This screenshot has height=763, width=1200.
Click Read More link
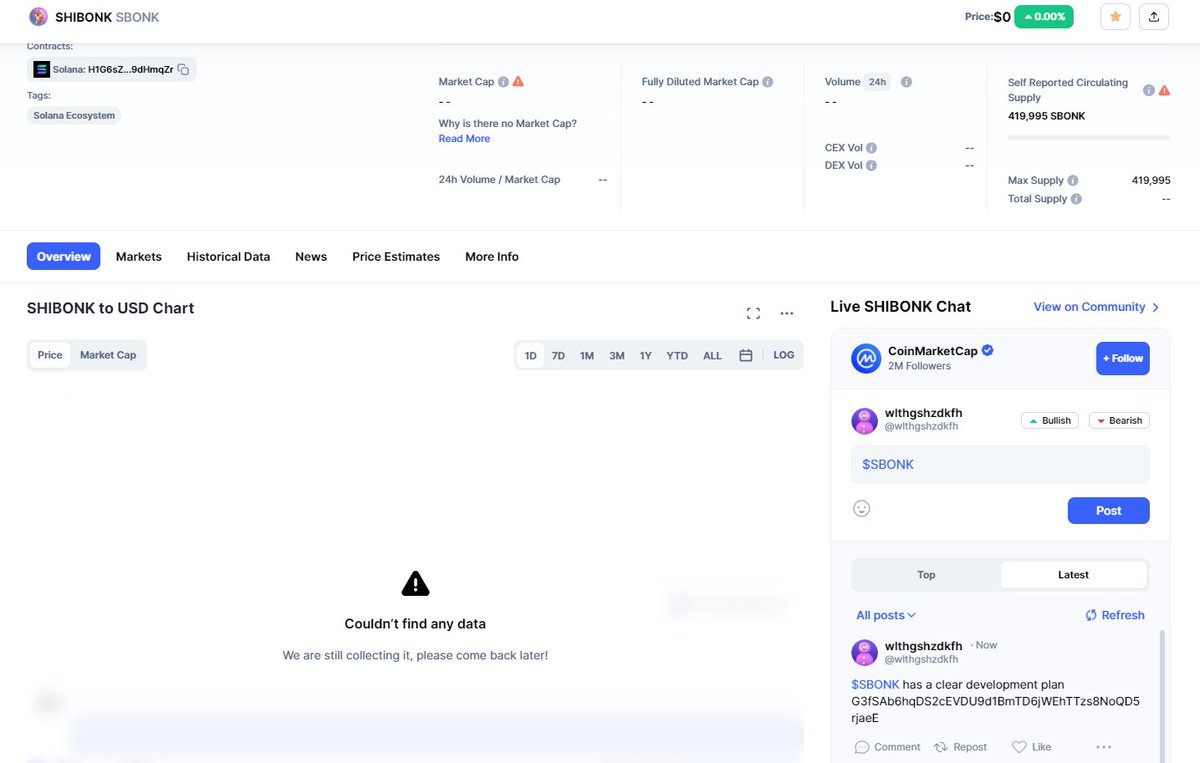pos(464,139)
